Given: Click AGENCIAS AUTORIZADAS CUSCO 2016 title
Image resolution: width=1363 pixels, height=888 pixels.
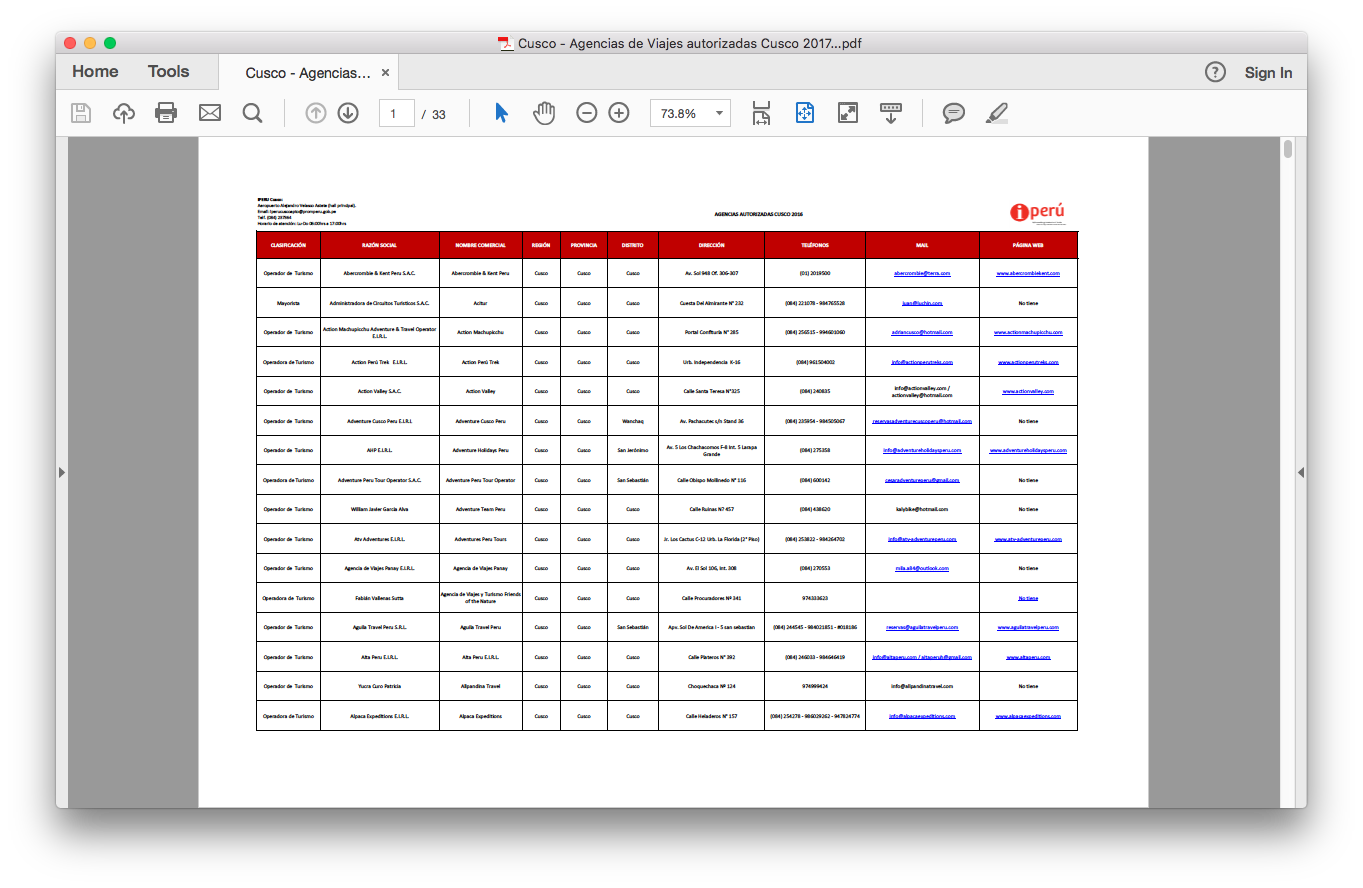Looking at the screenshot, I should [759, 214].
